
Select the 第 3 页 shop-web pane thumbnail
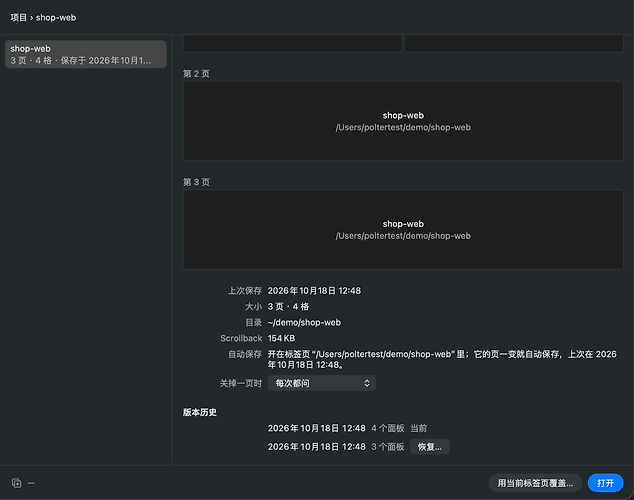click(x=403, y=229)
